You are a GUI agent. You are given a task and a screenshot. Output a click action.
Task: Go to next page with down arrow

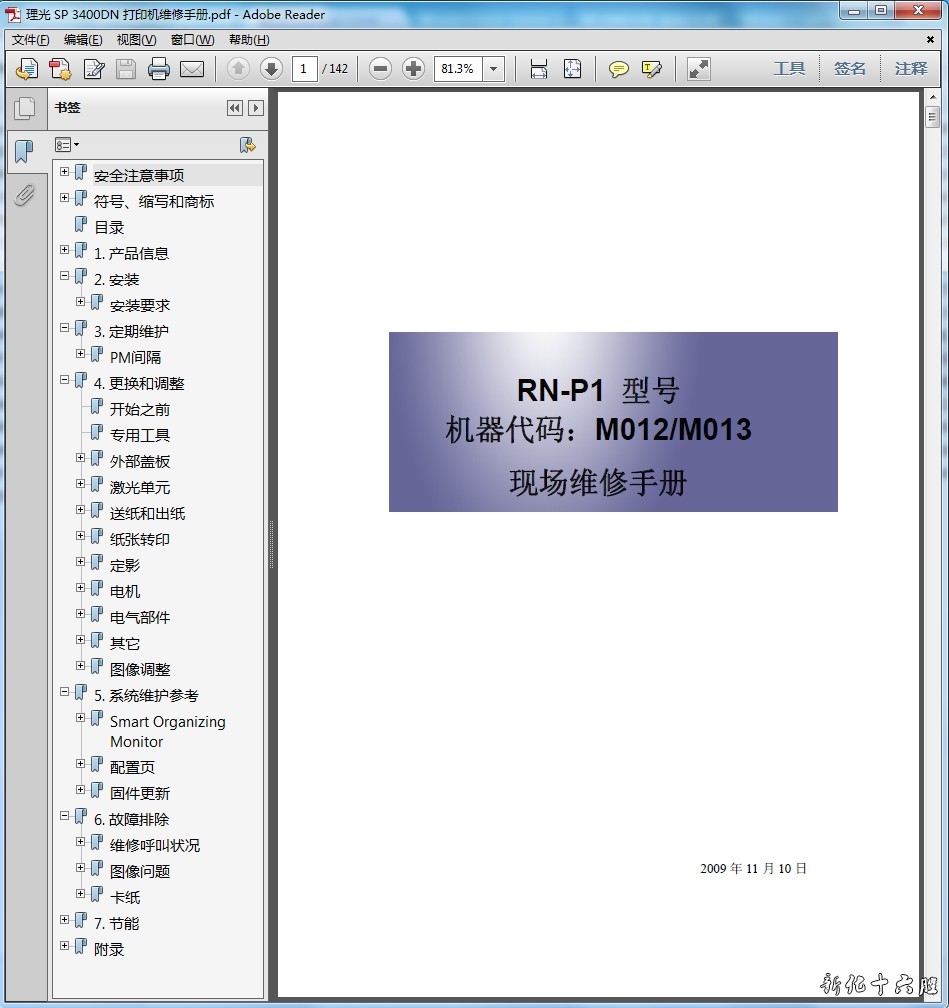[x=271, y=69]
